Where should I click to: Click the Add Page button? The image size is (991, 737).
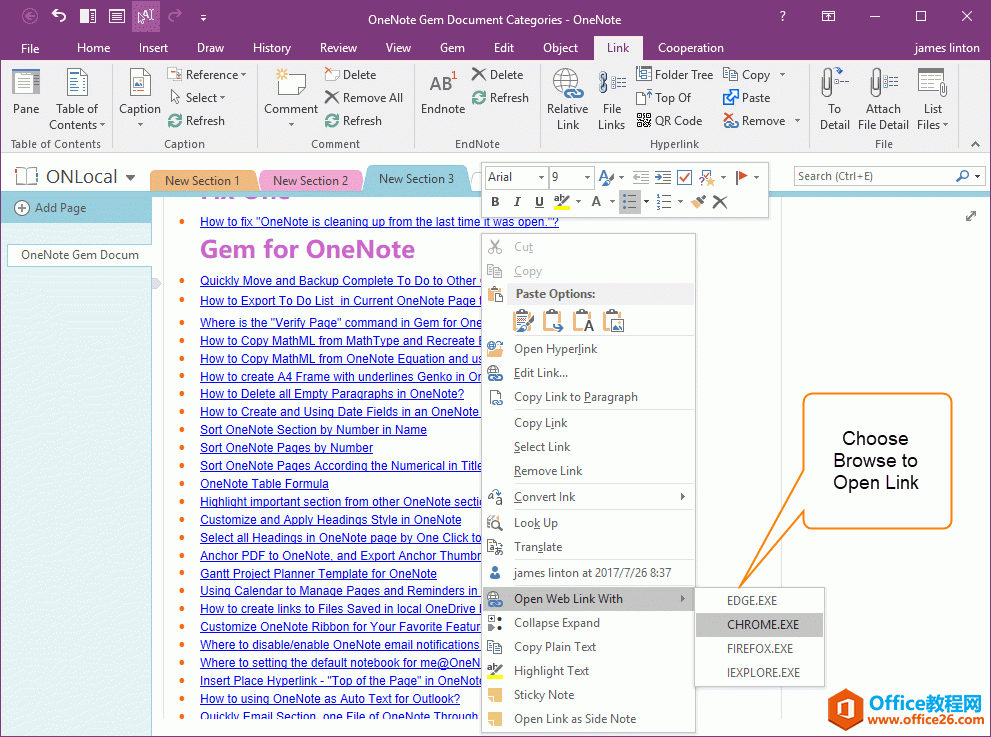pos(51,208)
